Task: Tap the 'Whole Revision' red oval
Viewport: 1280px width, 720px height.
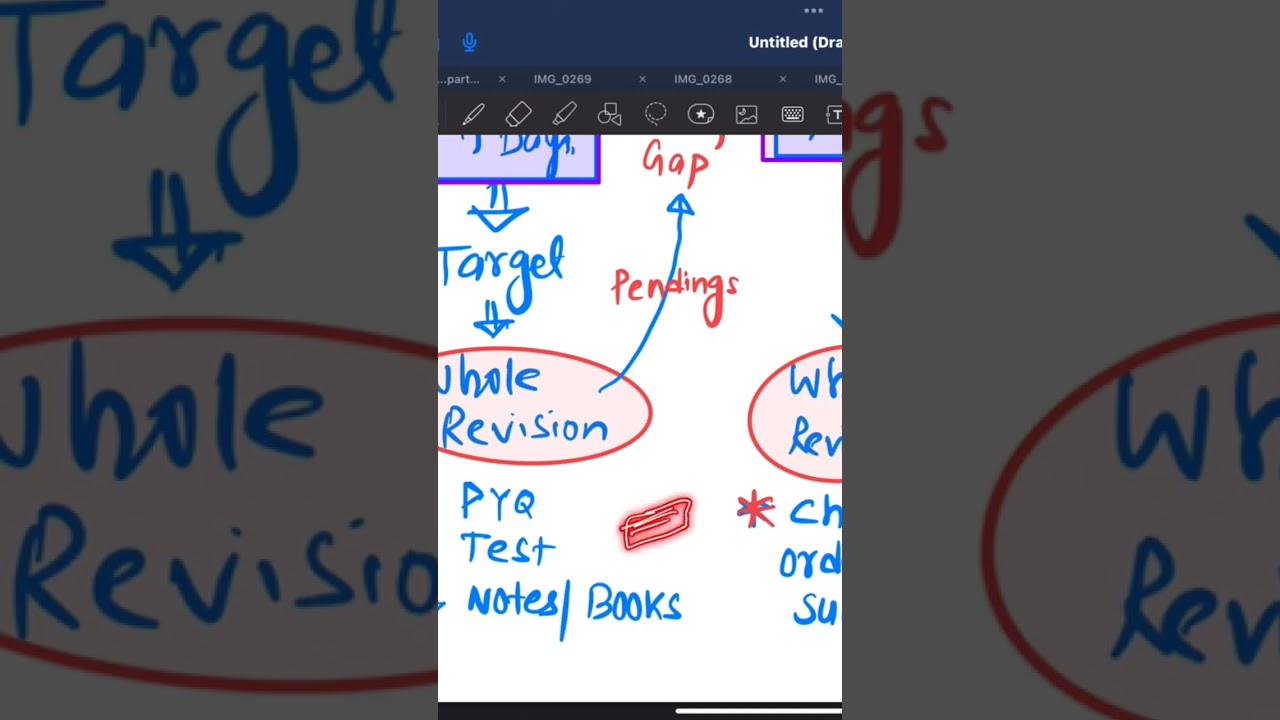Action: (545, 405)
